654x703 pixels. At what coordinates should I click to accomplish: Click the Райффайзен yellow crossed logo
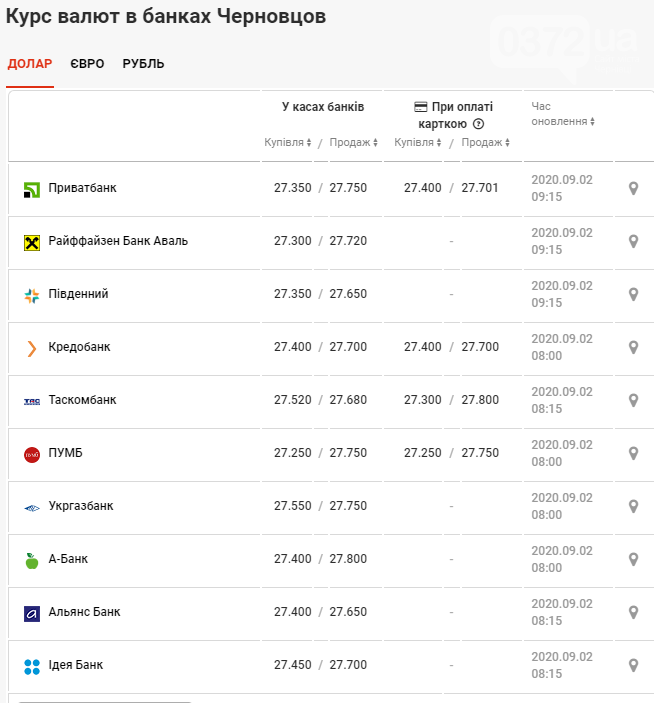click(32, 243)
